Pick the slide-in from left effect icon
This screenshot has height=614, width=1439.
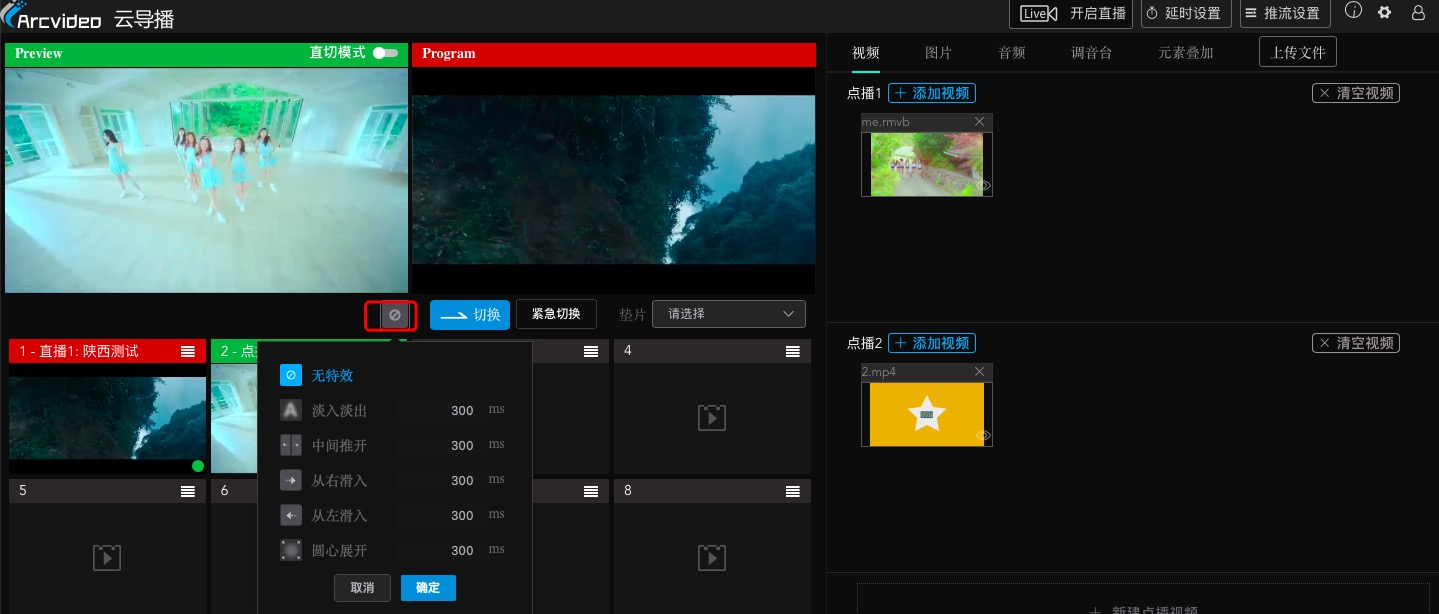point(290,515)
